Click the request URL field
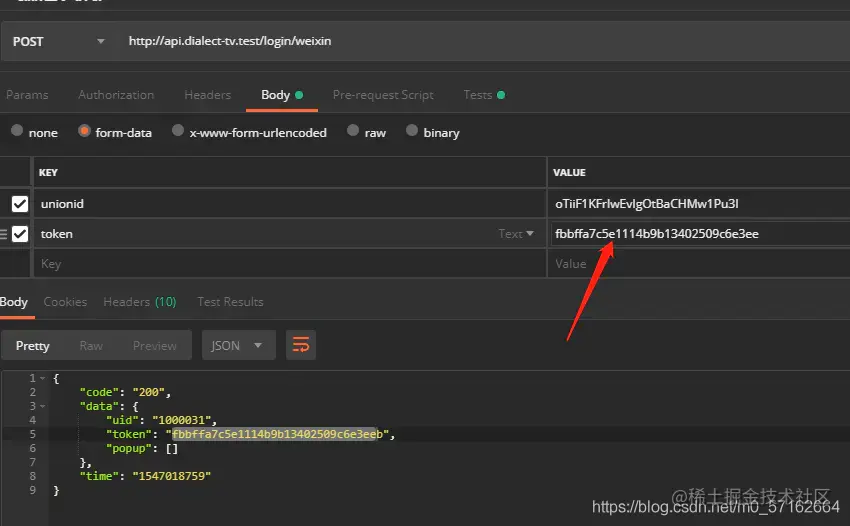This screenshot has width=850, height=526. point(486,41)
